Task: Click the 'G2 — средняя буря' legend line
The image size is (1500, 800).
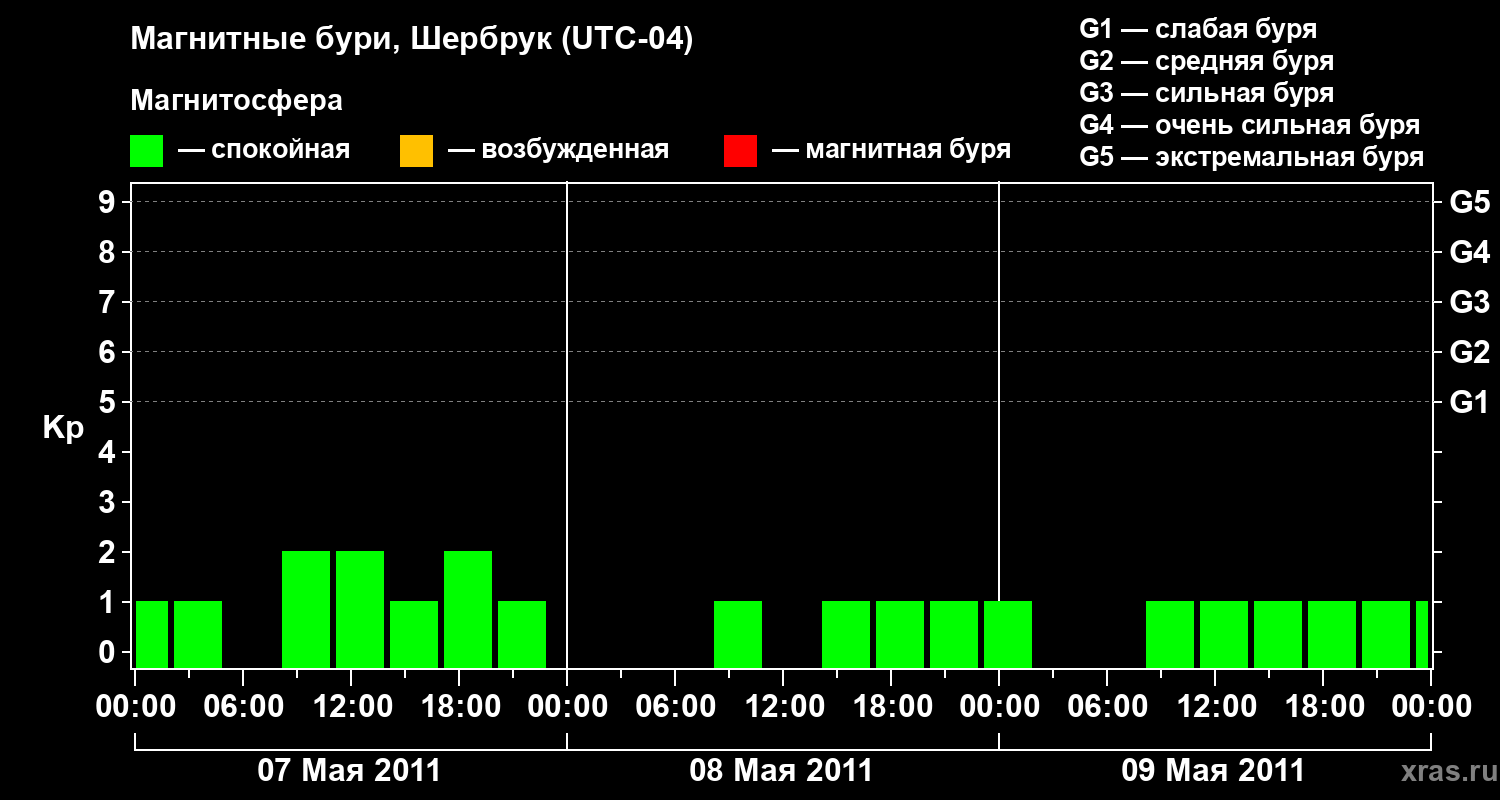Action: pyautogui.click(x=1206, y=61)
